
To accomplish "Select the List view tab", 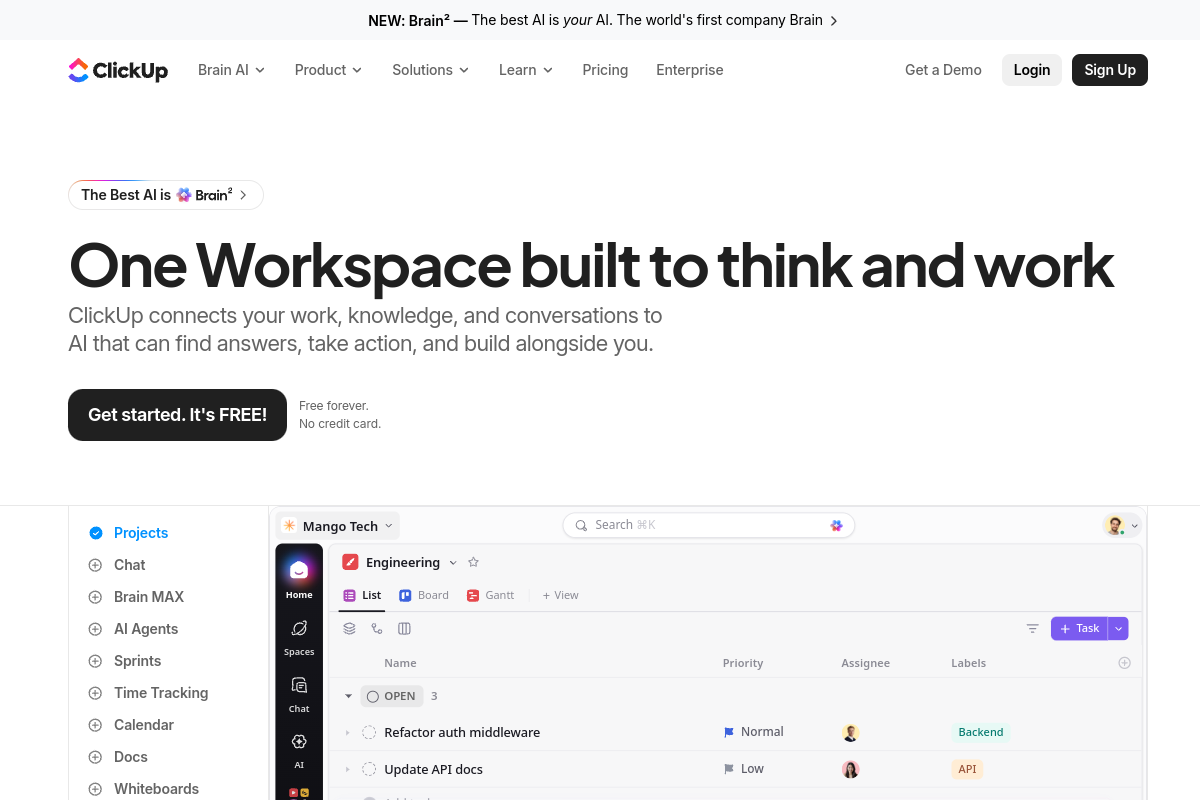I will pos(362,595).
